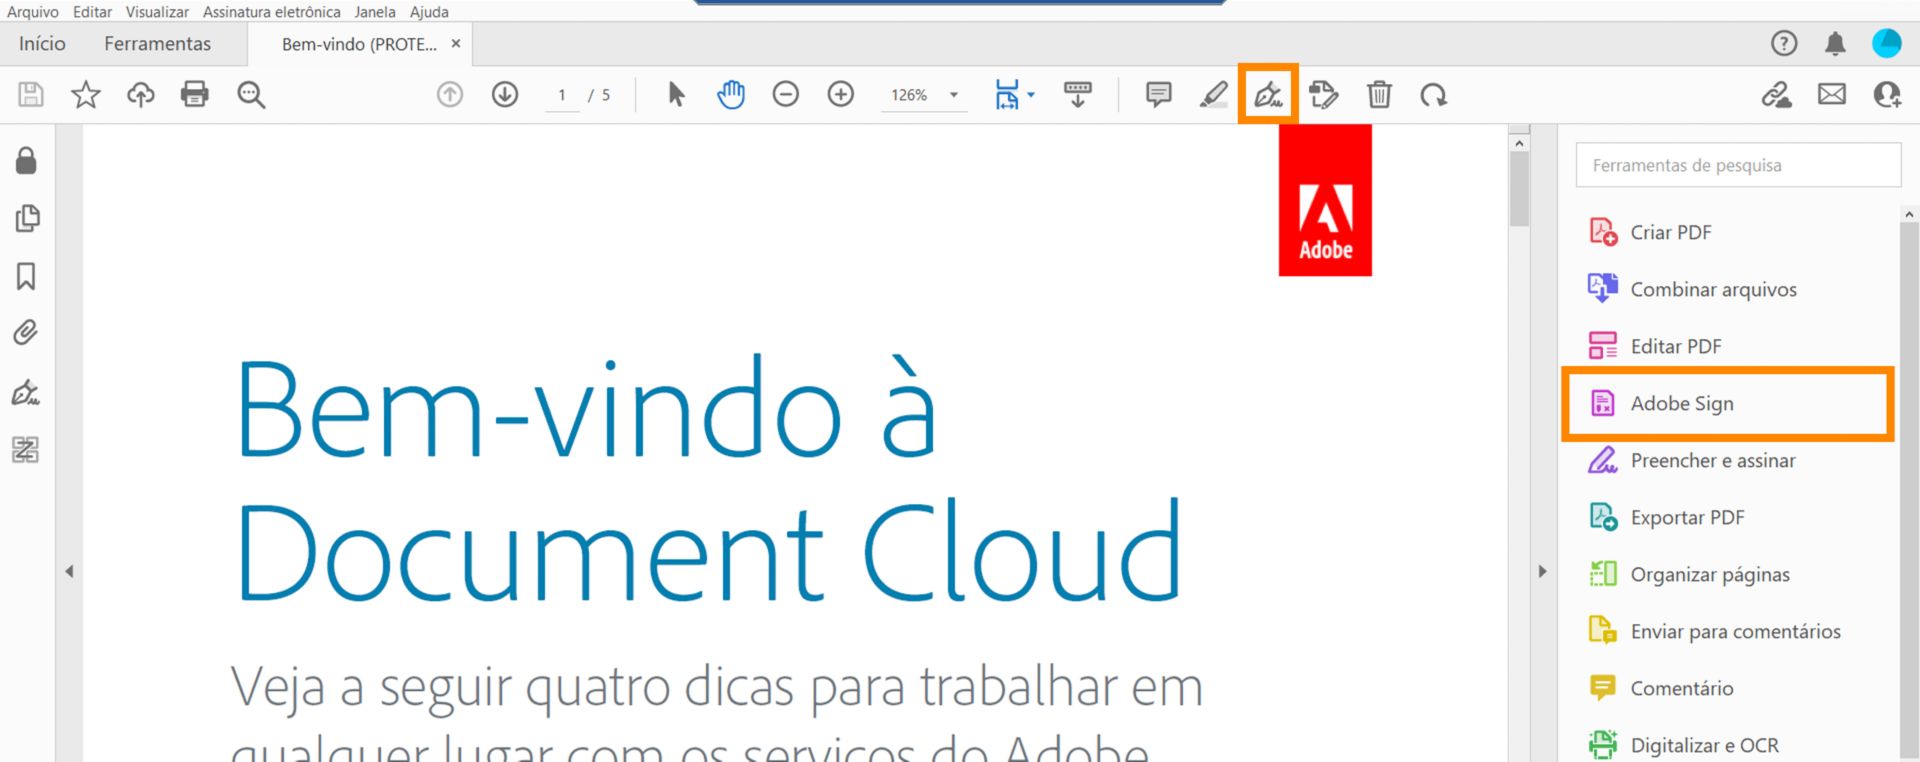Open the zoom level dropdown arrow

(954, 95)
